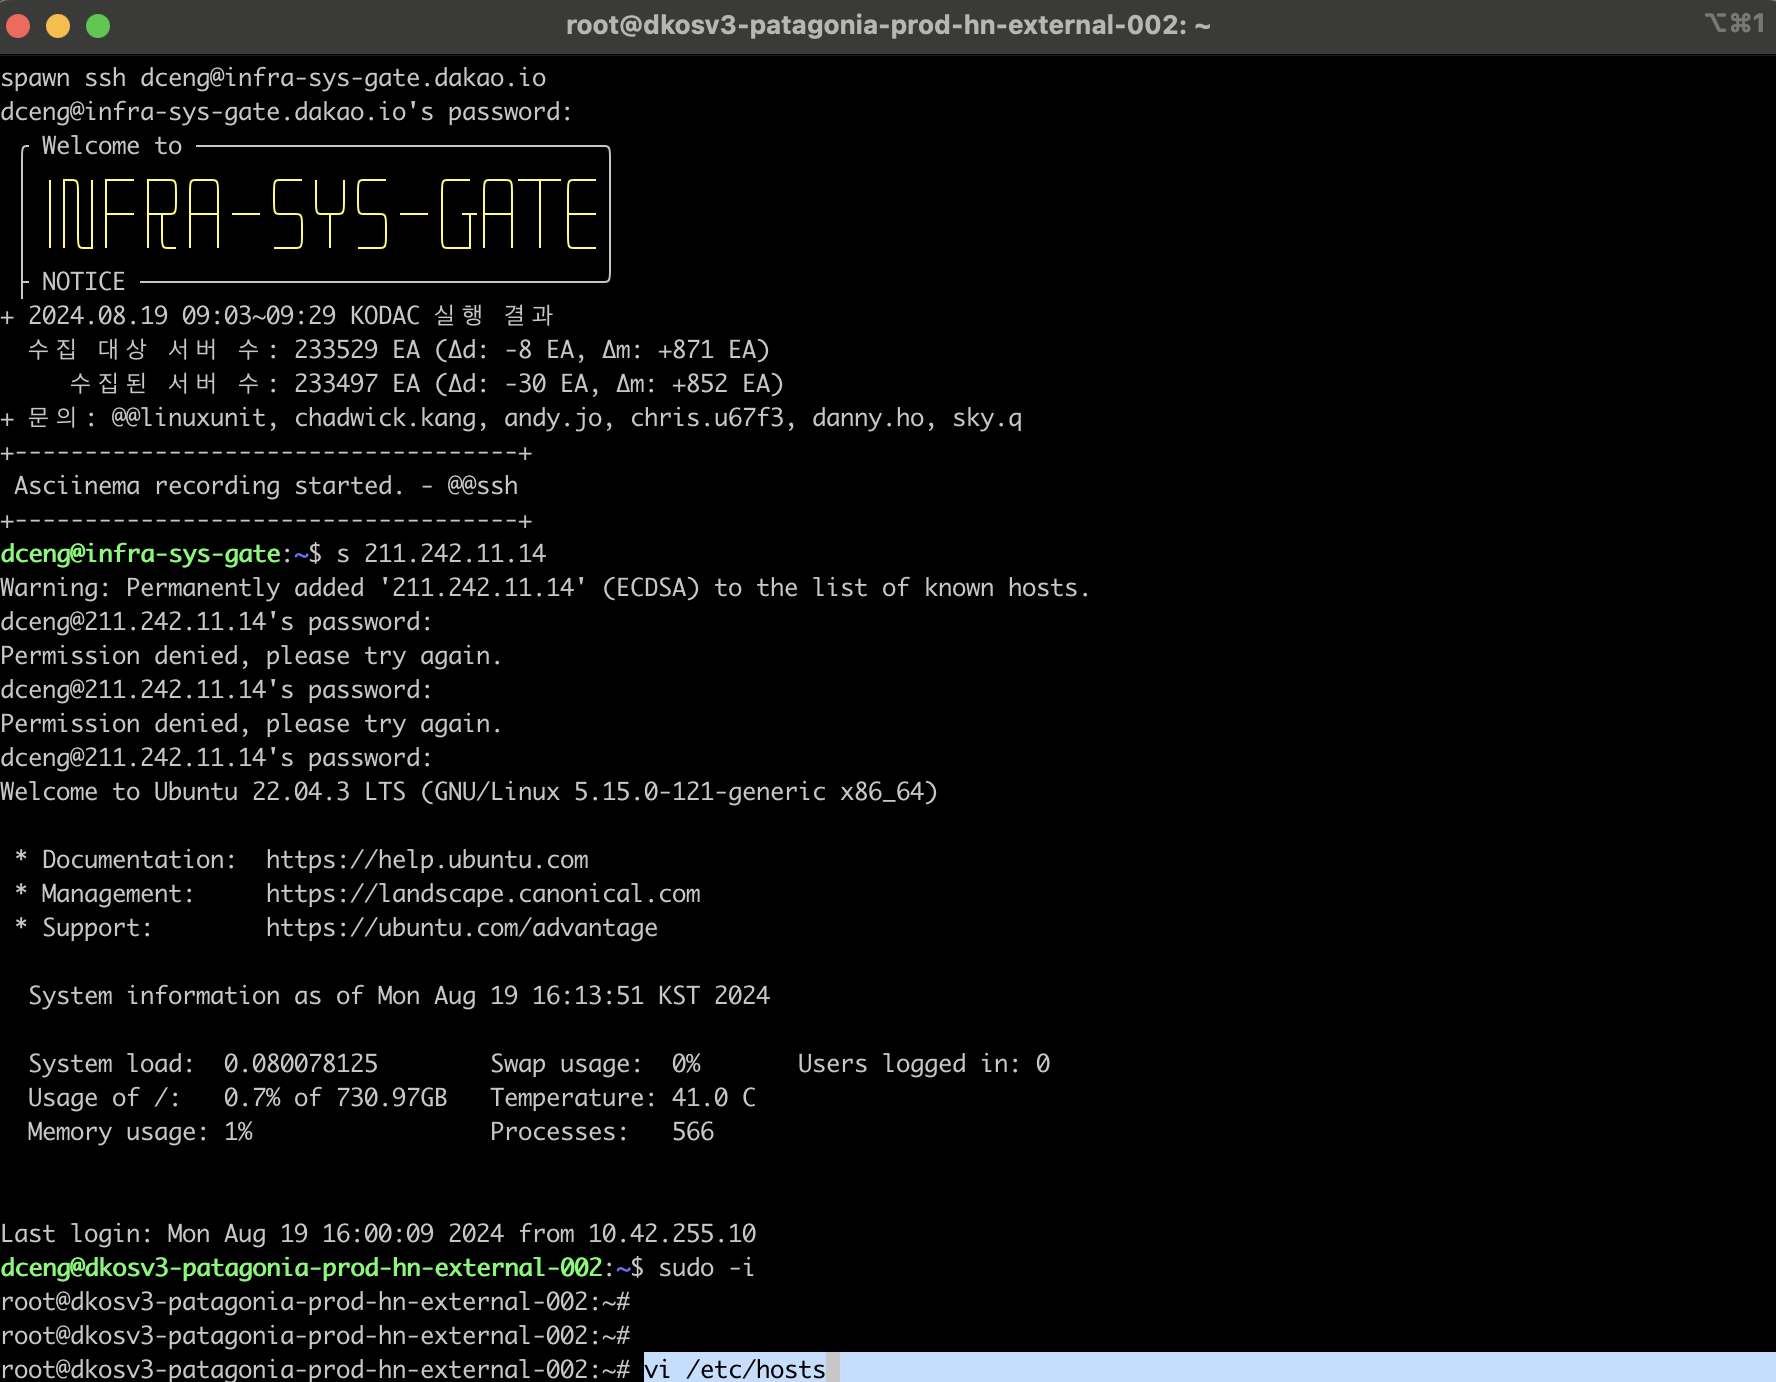Click the '2024.08.19 09:03~09:29 KODAC' line
Screen dimensions: 1776x1382
point(277,316)
